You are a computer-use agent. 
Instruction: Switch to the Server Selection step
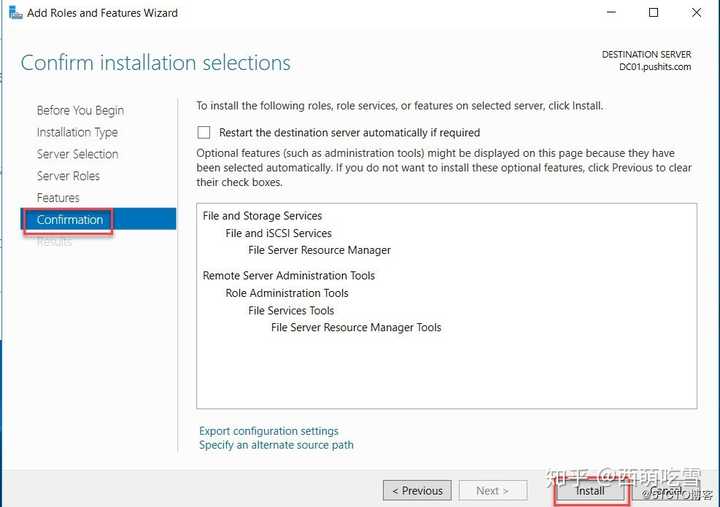click(78, 154)
